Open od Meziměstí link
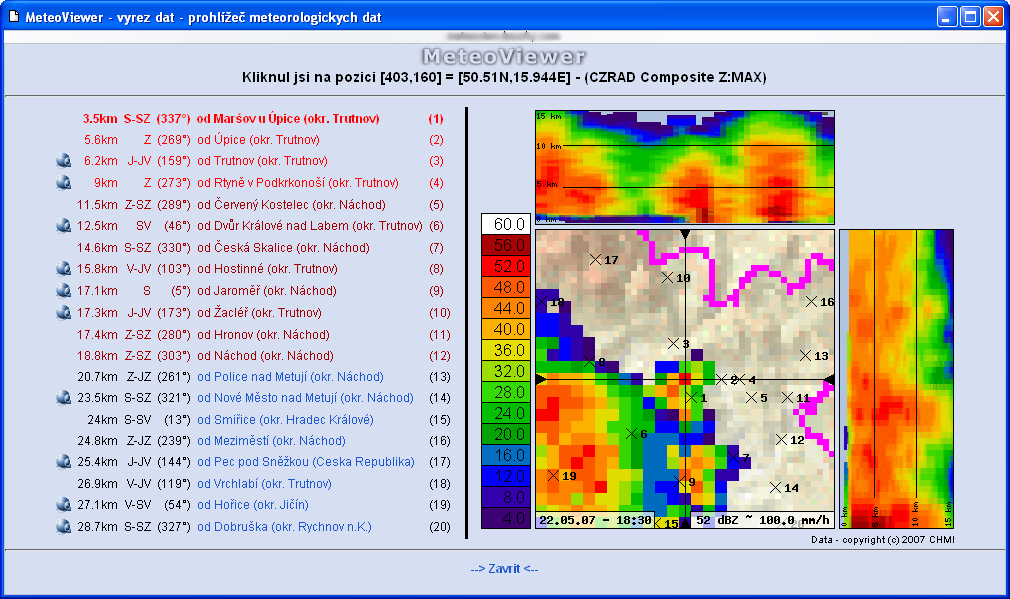The height and width of the screenshot is (599, 1010). [271, 441]
